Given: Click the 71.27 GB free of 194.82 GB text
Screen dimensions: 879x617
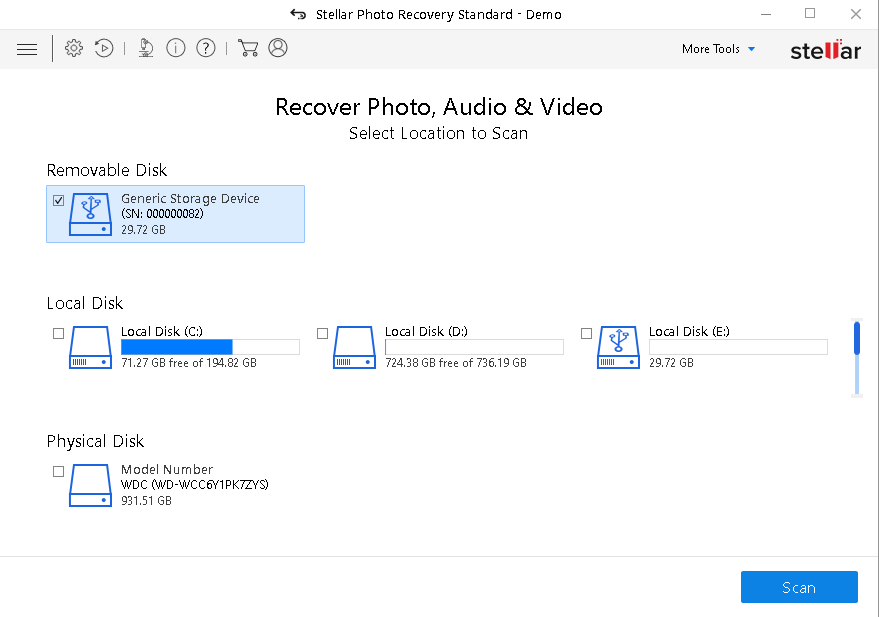Looking at the screenshot, I should tap(189, 363).
